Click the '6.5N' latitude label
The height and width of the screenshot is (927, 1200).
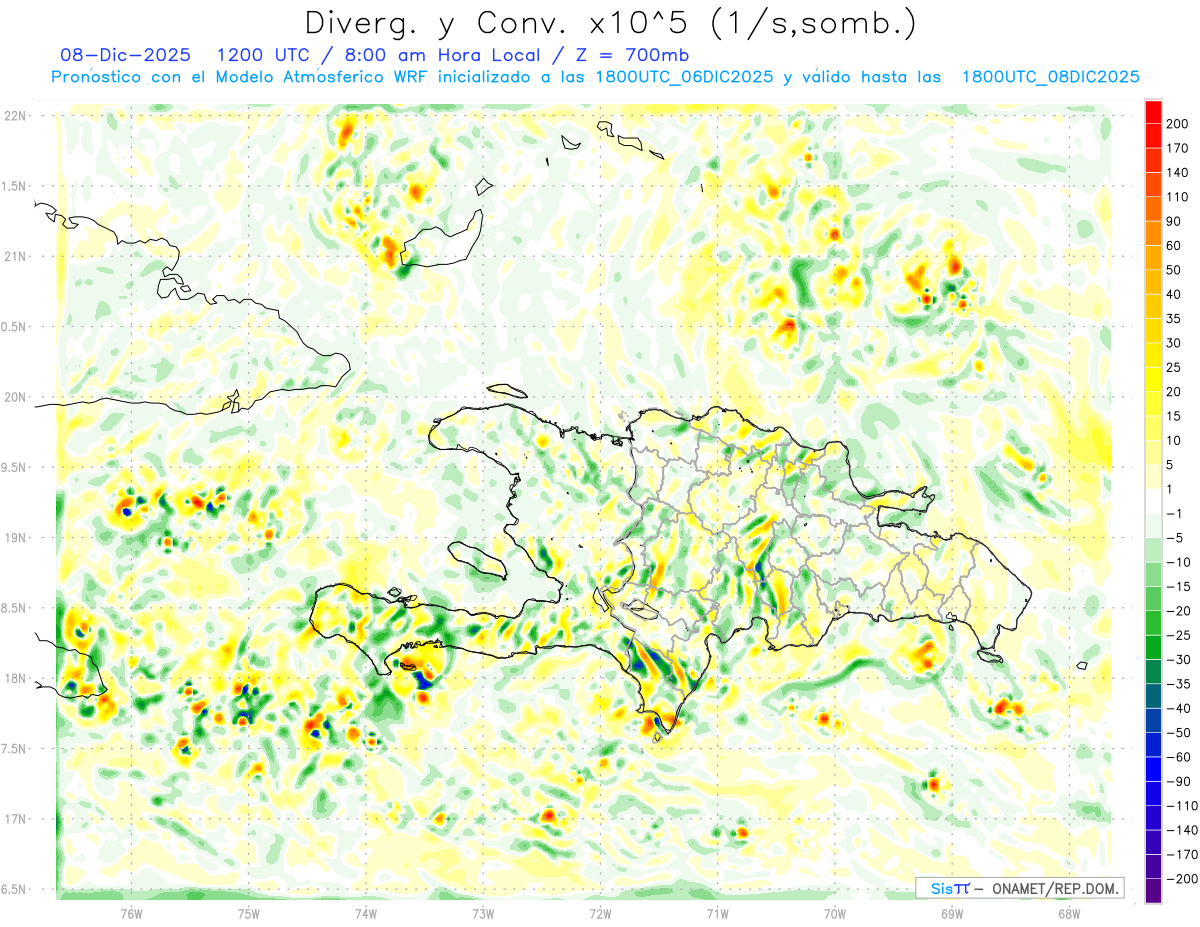click(15, 889)
